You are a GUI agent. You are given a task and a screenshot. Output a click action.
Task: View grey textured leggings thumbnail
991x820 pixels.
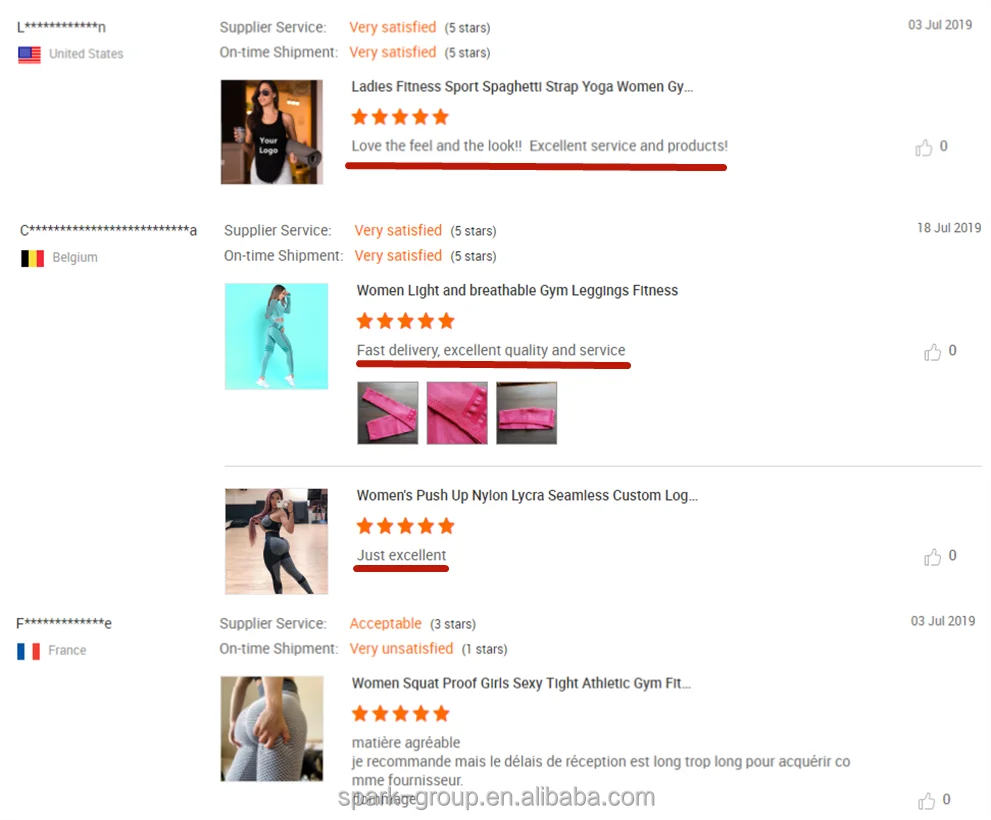click(272, 728)
